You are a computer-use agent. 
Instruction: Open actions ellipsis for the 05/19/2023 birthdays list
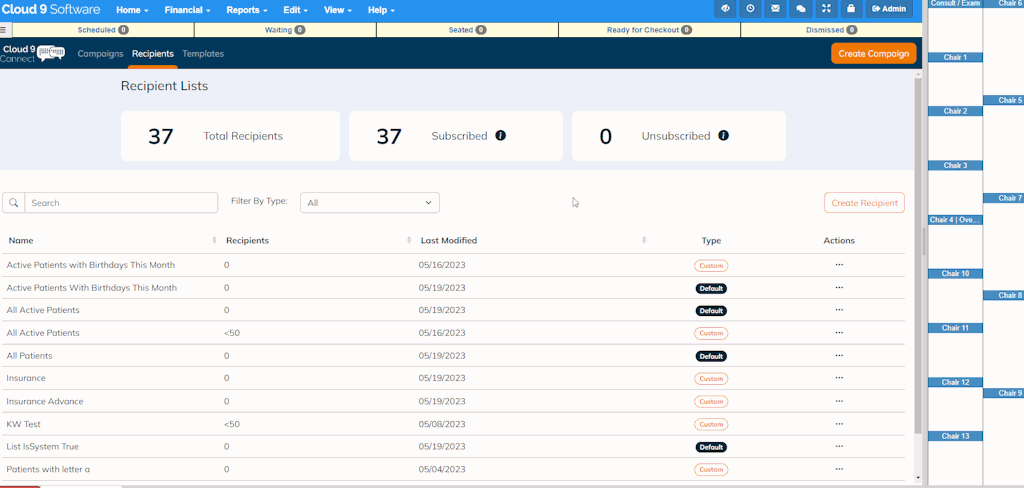tap(839, 287)
